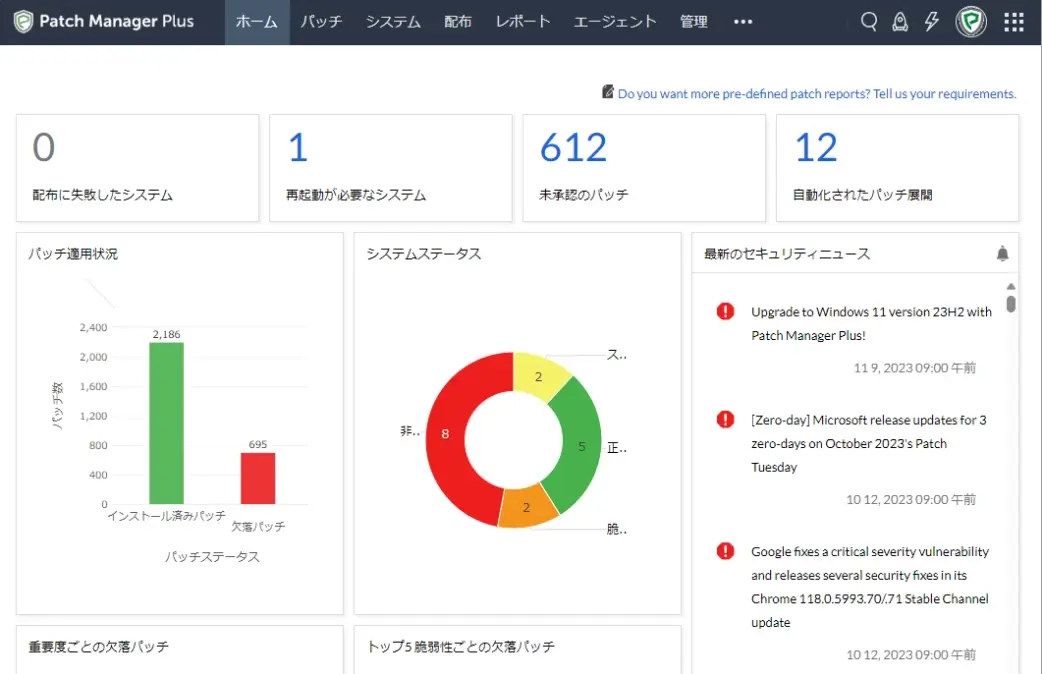
Task: Go to the 配布 tab
Action: 458,22
